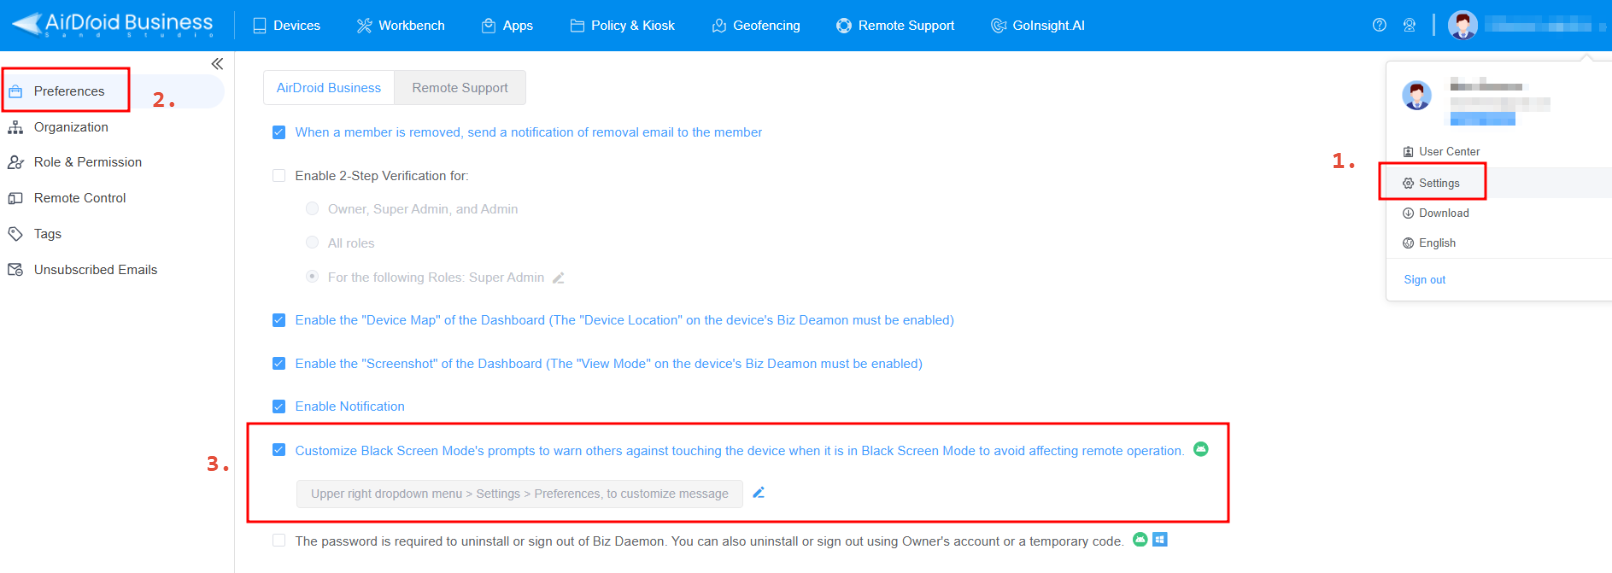Viewport: 1612px width, 573px height.
Task: Open GoInsight.AI in top navigation
Action: point(1037,25)
